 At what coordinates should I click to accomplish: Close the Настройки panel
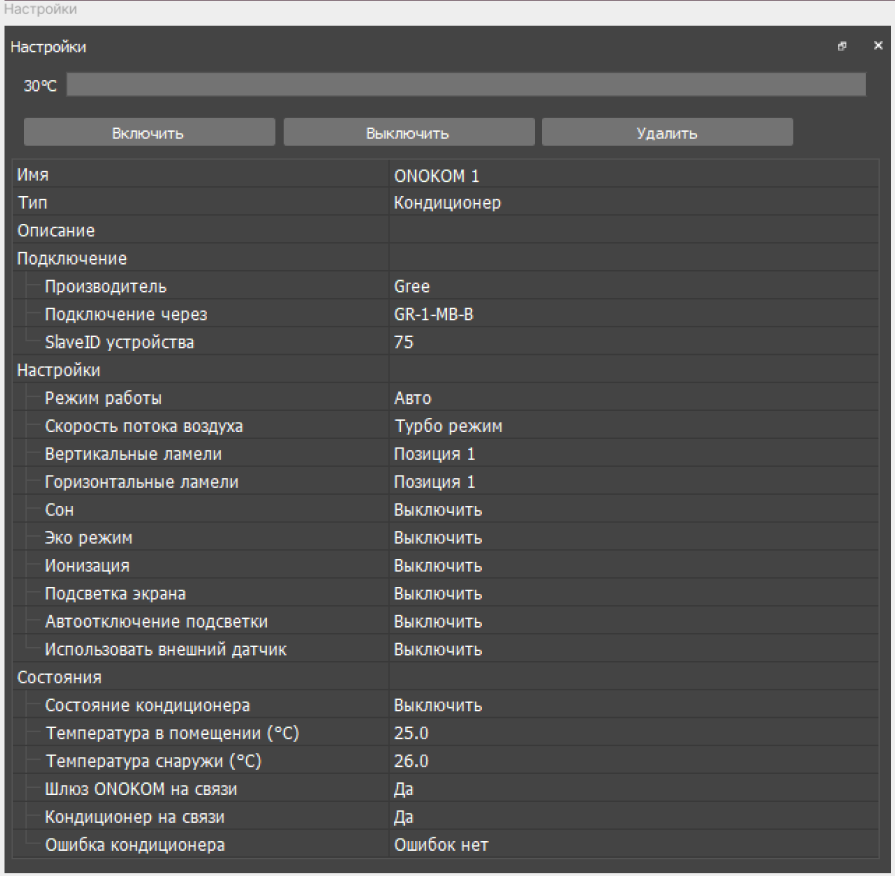(x=878, y=47)
